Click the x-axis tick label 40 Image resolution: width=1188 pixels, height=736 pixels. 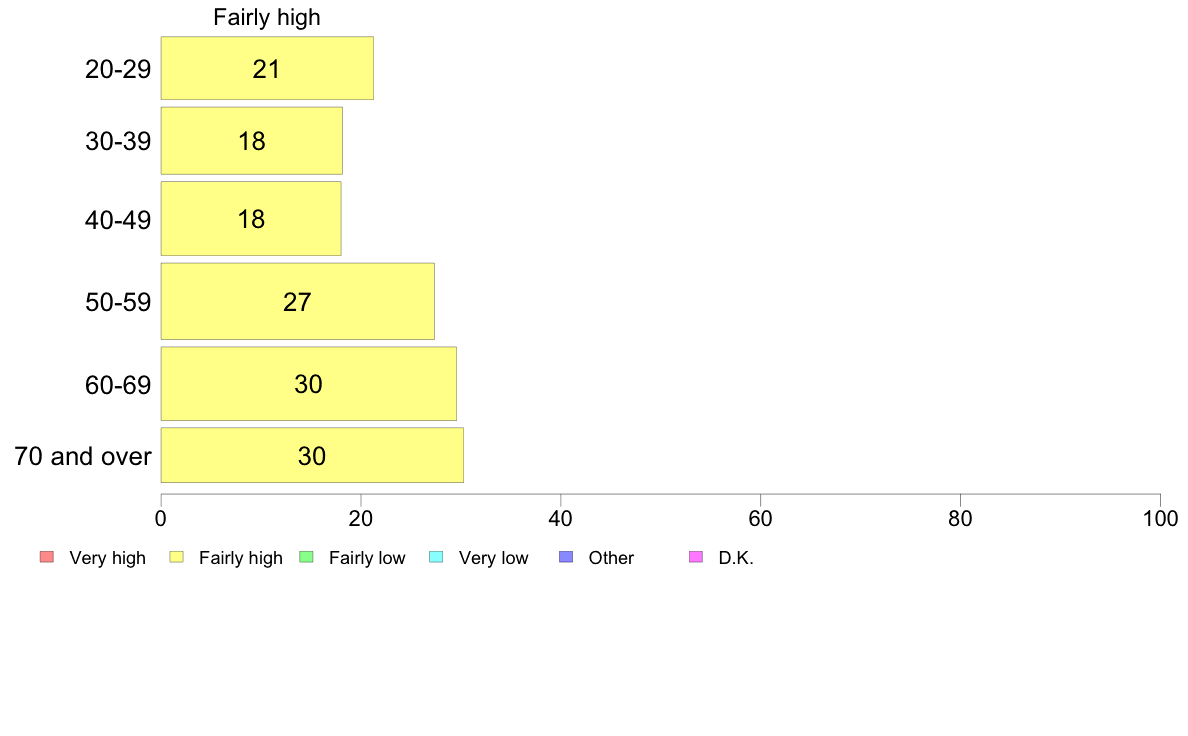click(x=561, y=518)
